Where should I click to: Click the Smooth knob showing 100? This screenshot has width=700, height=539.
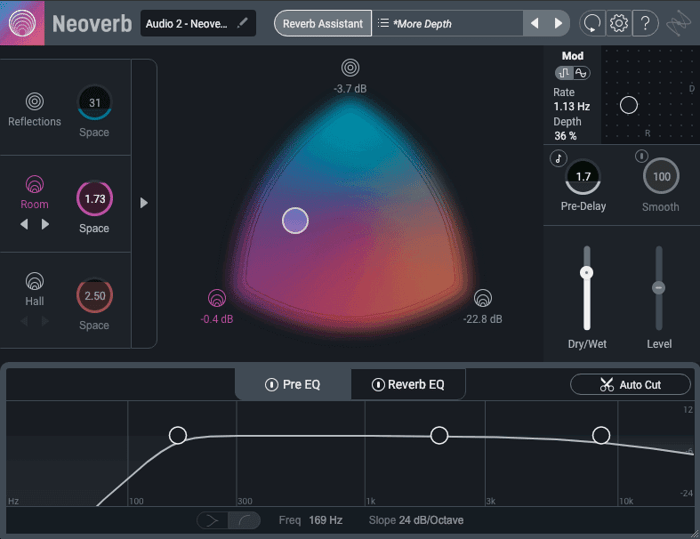(661, 176)
